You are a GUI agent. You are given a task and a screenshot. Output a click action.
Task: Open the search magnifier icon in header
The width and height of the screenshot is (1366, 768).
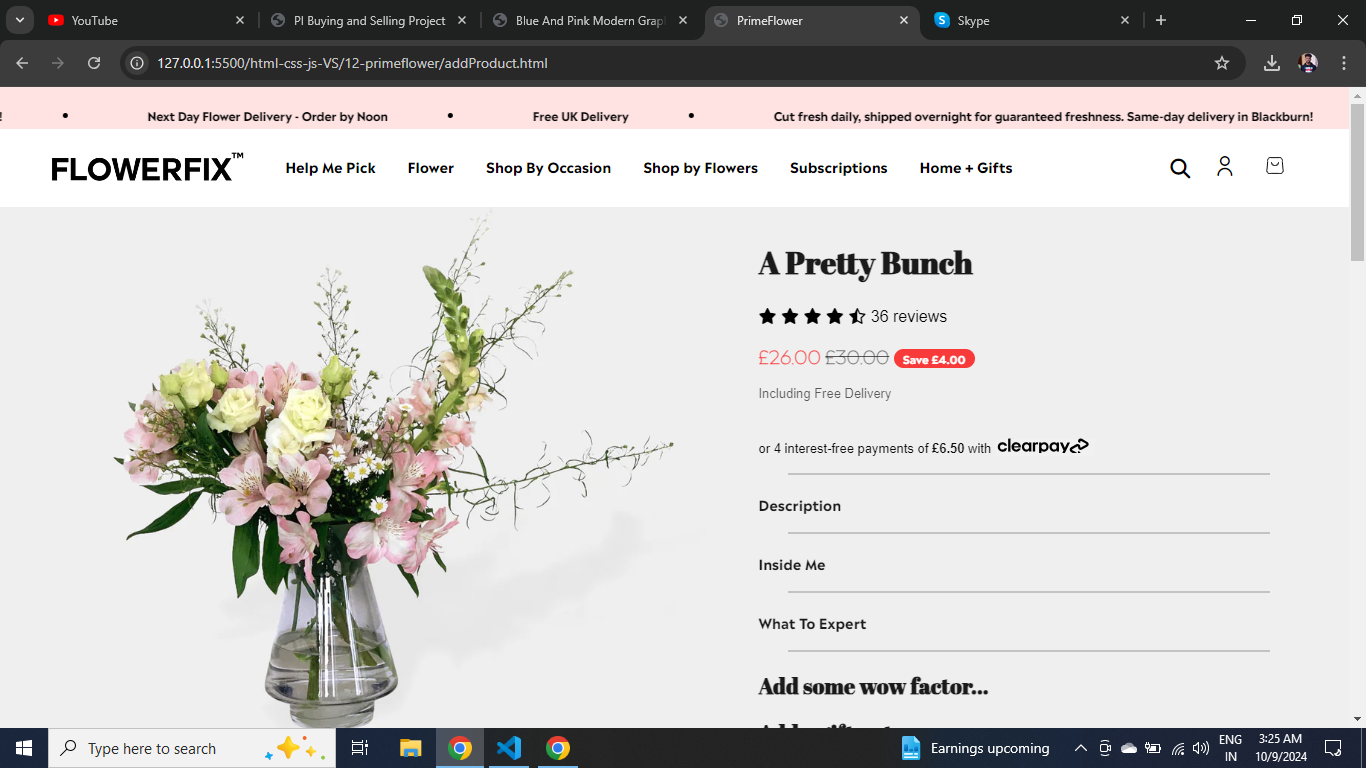point(1180,168)
